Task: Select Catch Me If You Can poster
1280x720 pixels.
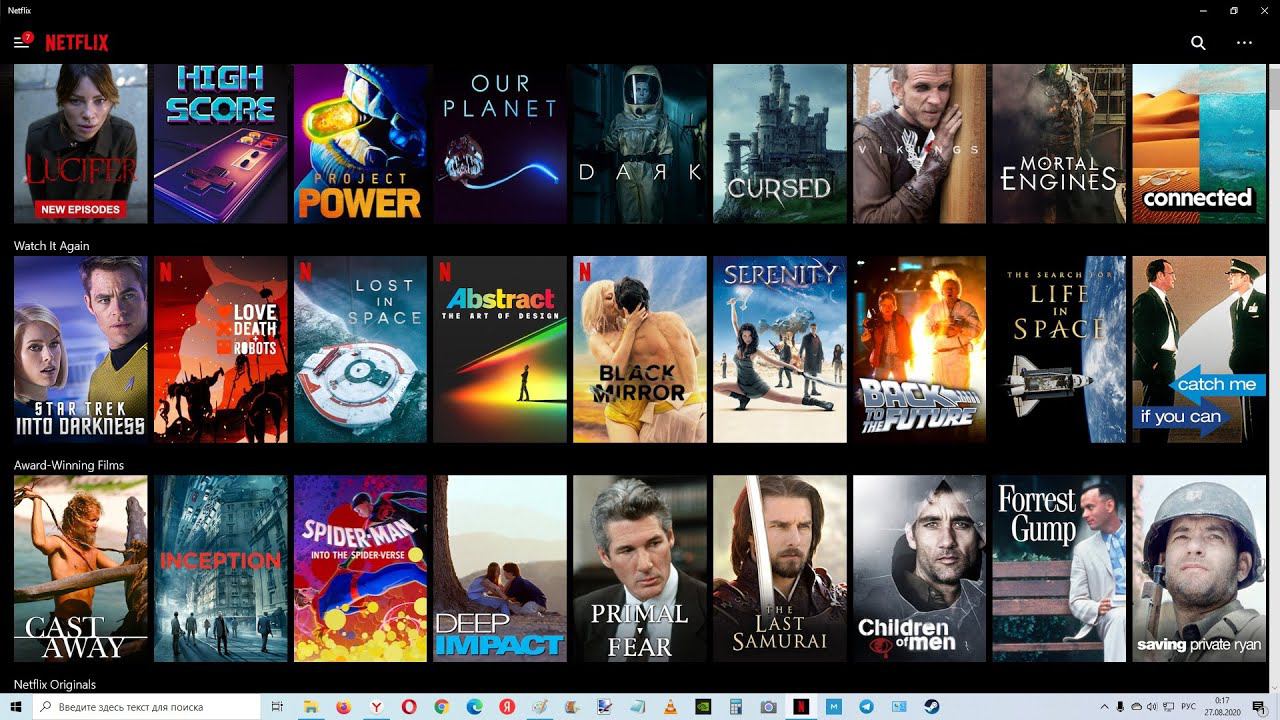Action: 1199,349
